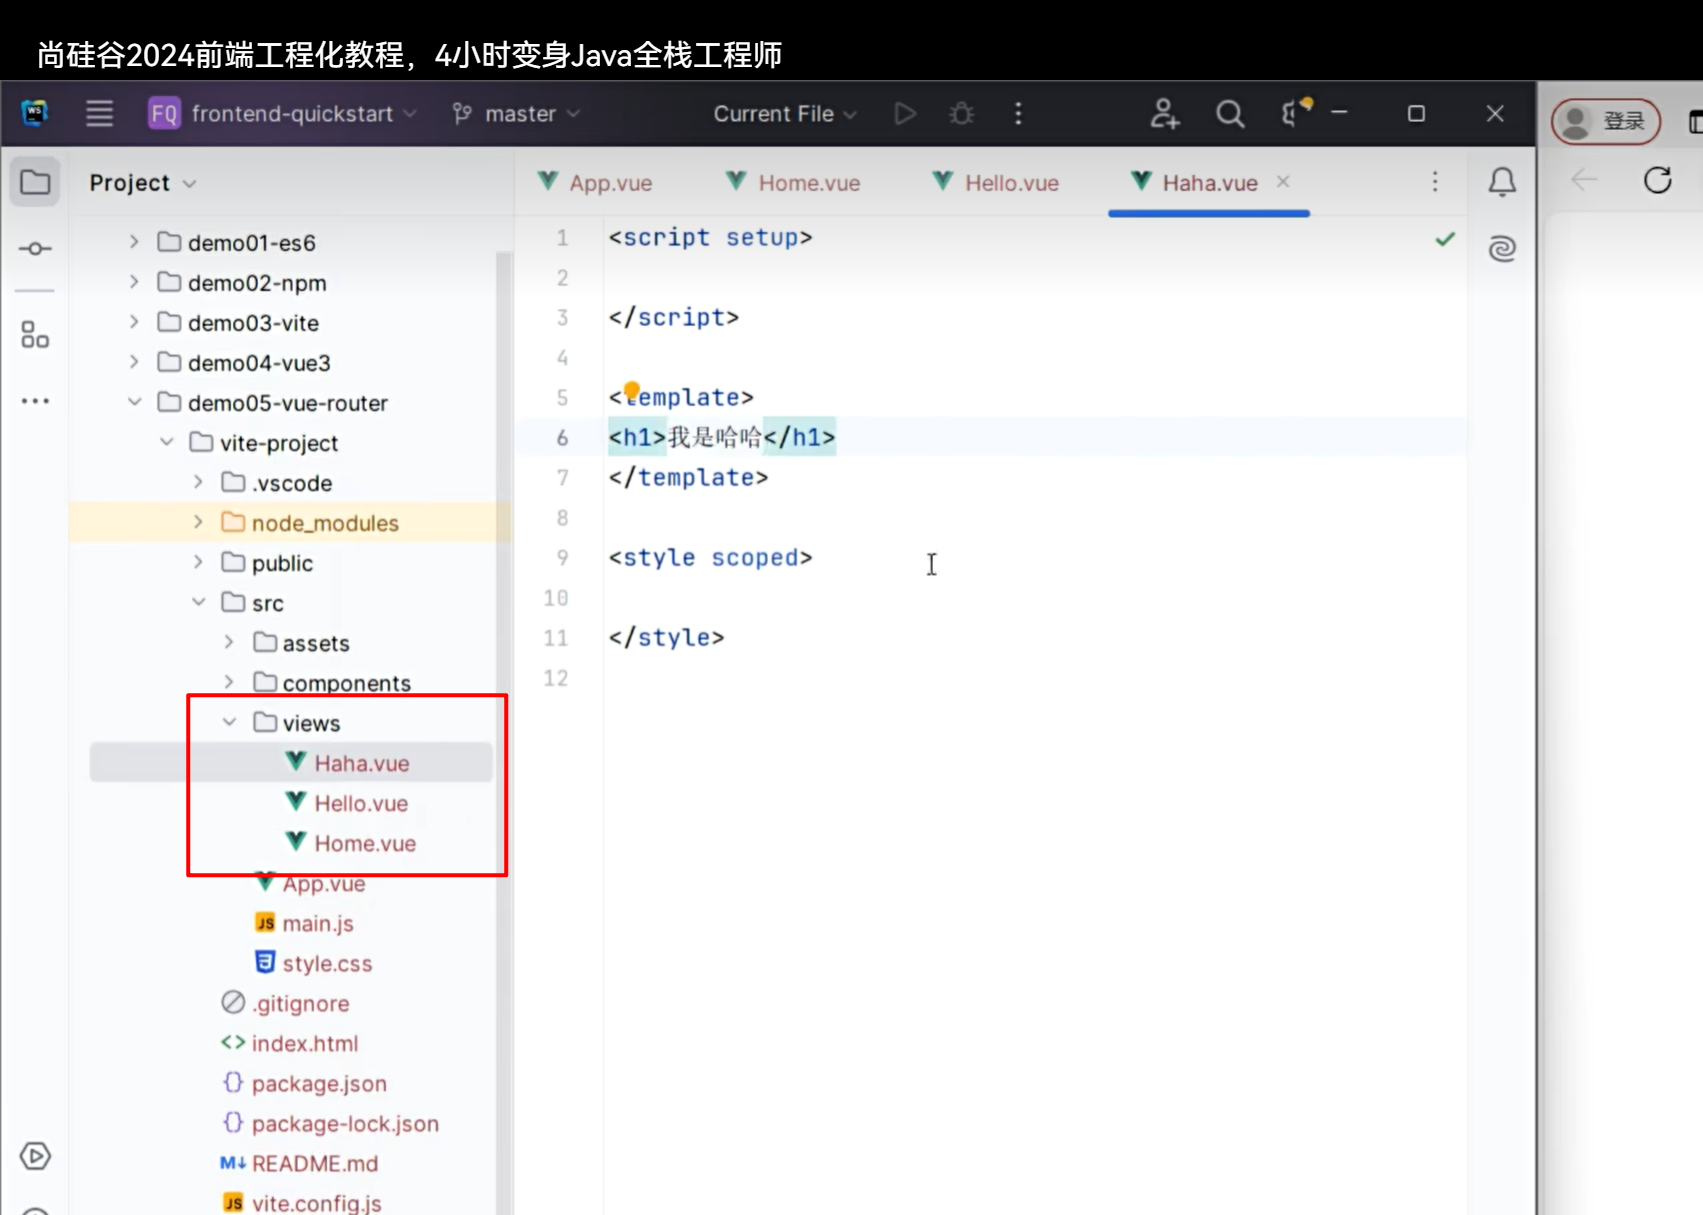Screen dimensions: 1703x1215
Task: Expand the assets folder
Action: [229, 642]
